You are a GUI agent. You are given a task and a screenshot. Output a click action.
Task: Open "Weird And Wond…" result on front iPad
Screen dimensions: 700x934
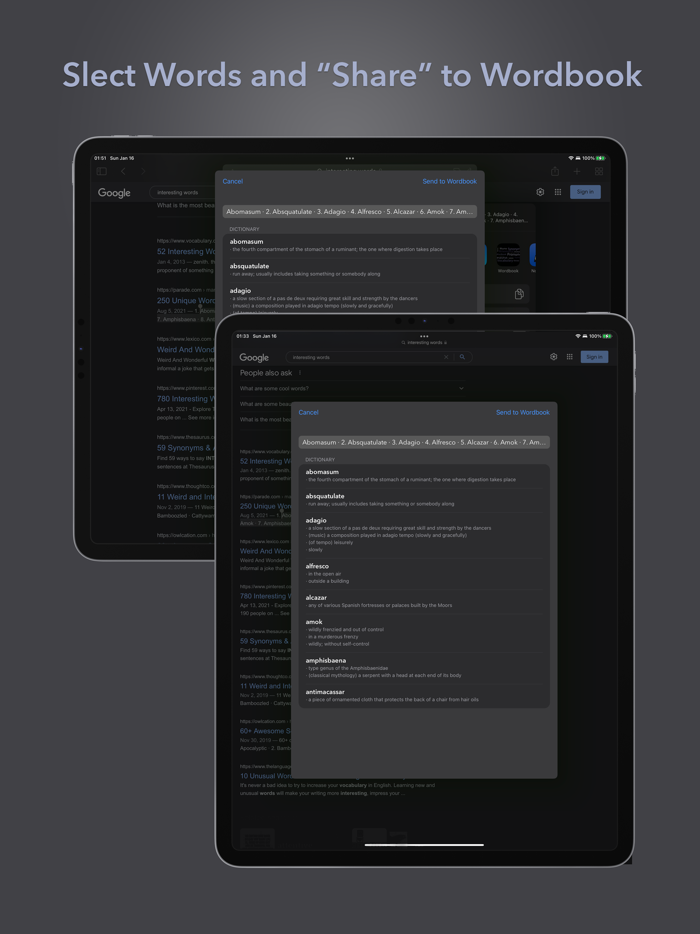click(x=265, y=551)
